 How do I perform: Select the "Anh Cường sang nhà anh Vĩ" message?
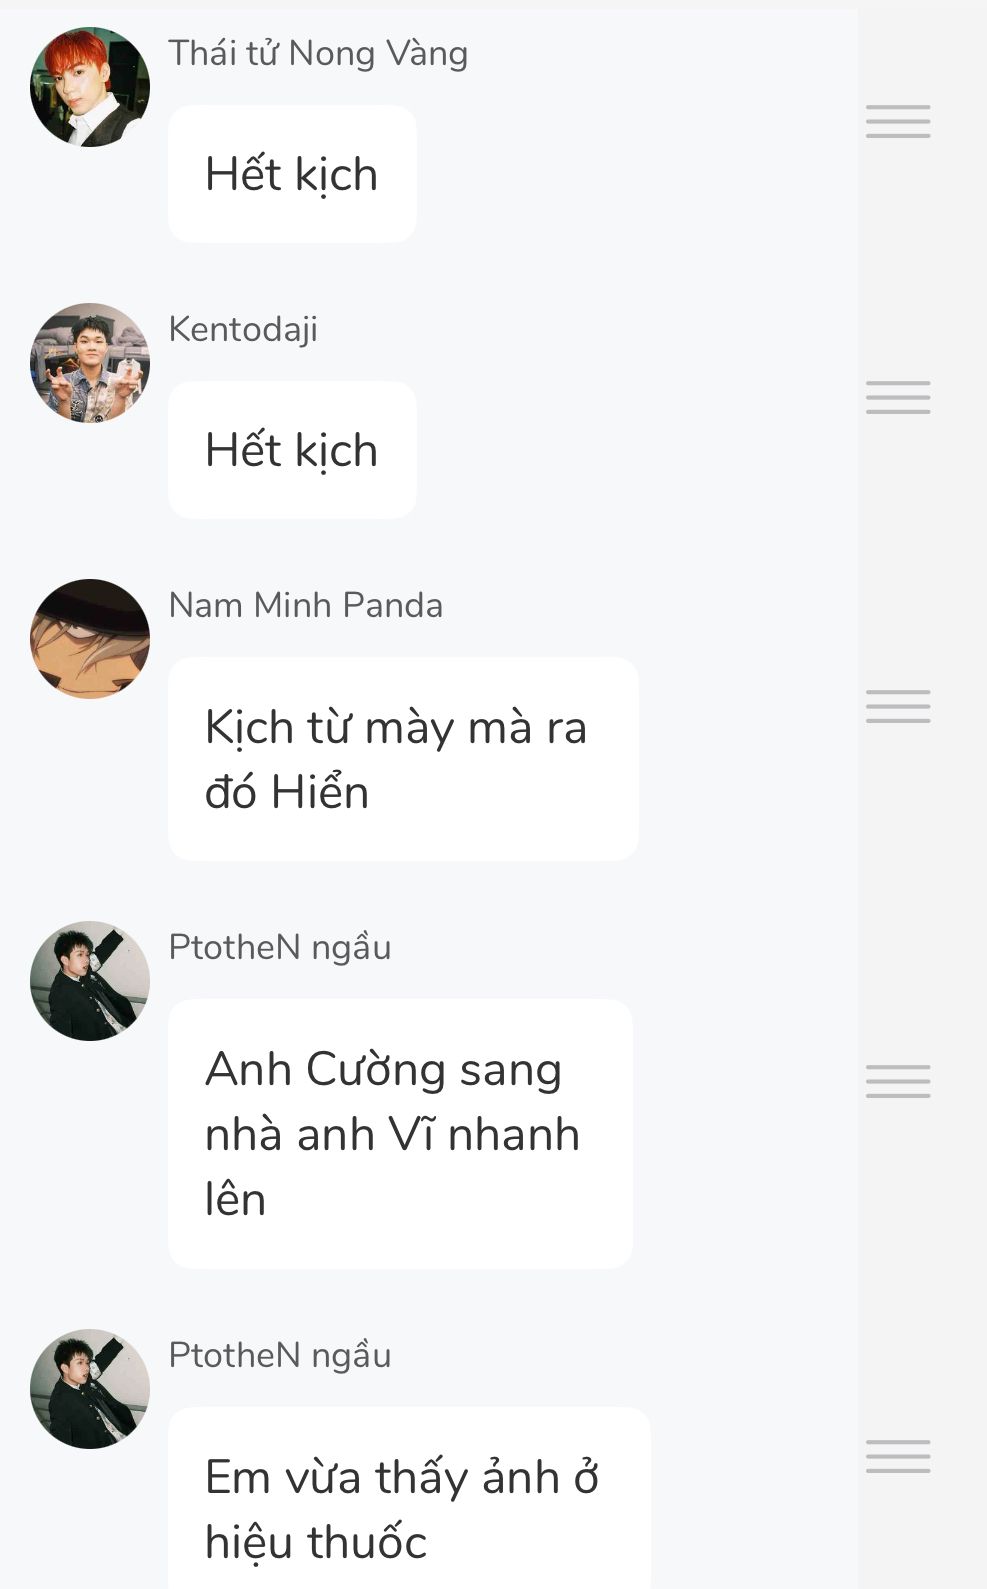pos(400,1134)
